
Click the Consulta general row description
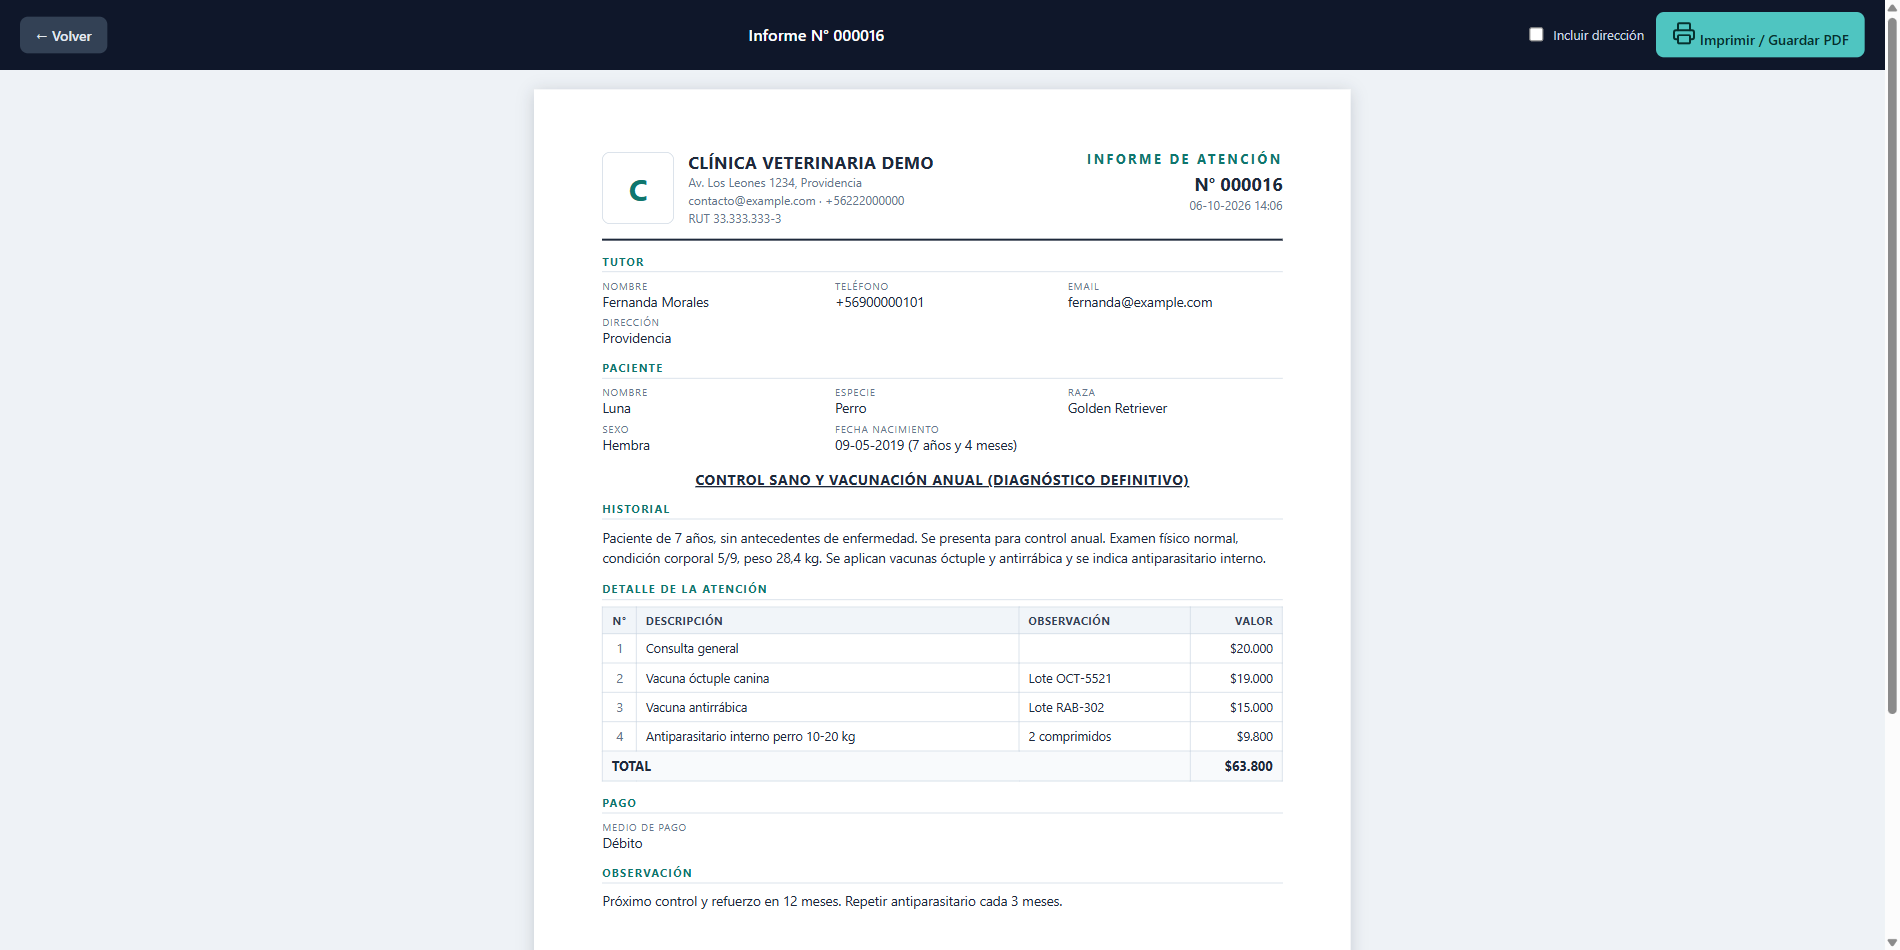pyautogui.click(x=692, y=649)
